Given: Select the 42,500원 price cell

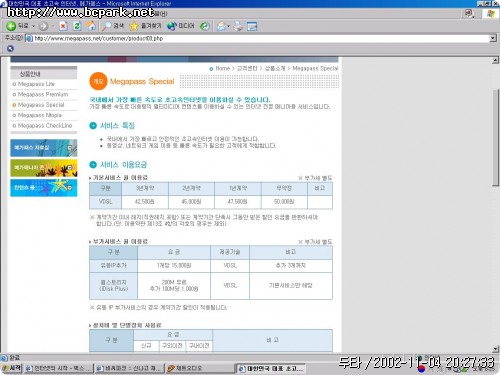Looking at the screenshot, I should pyautogui.click(x=145, y=202).
